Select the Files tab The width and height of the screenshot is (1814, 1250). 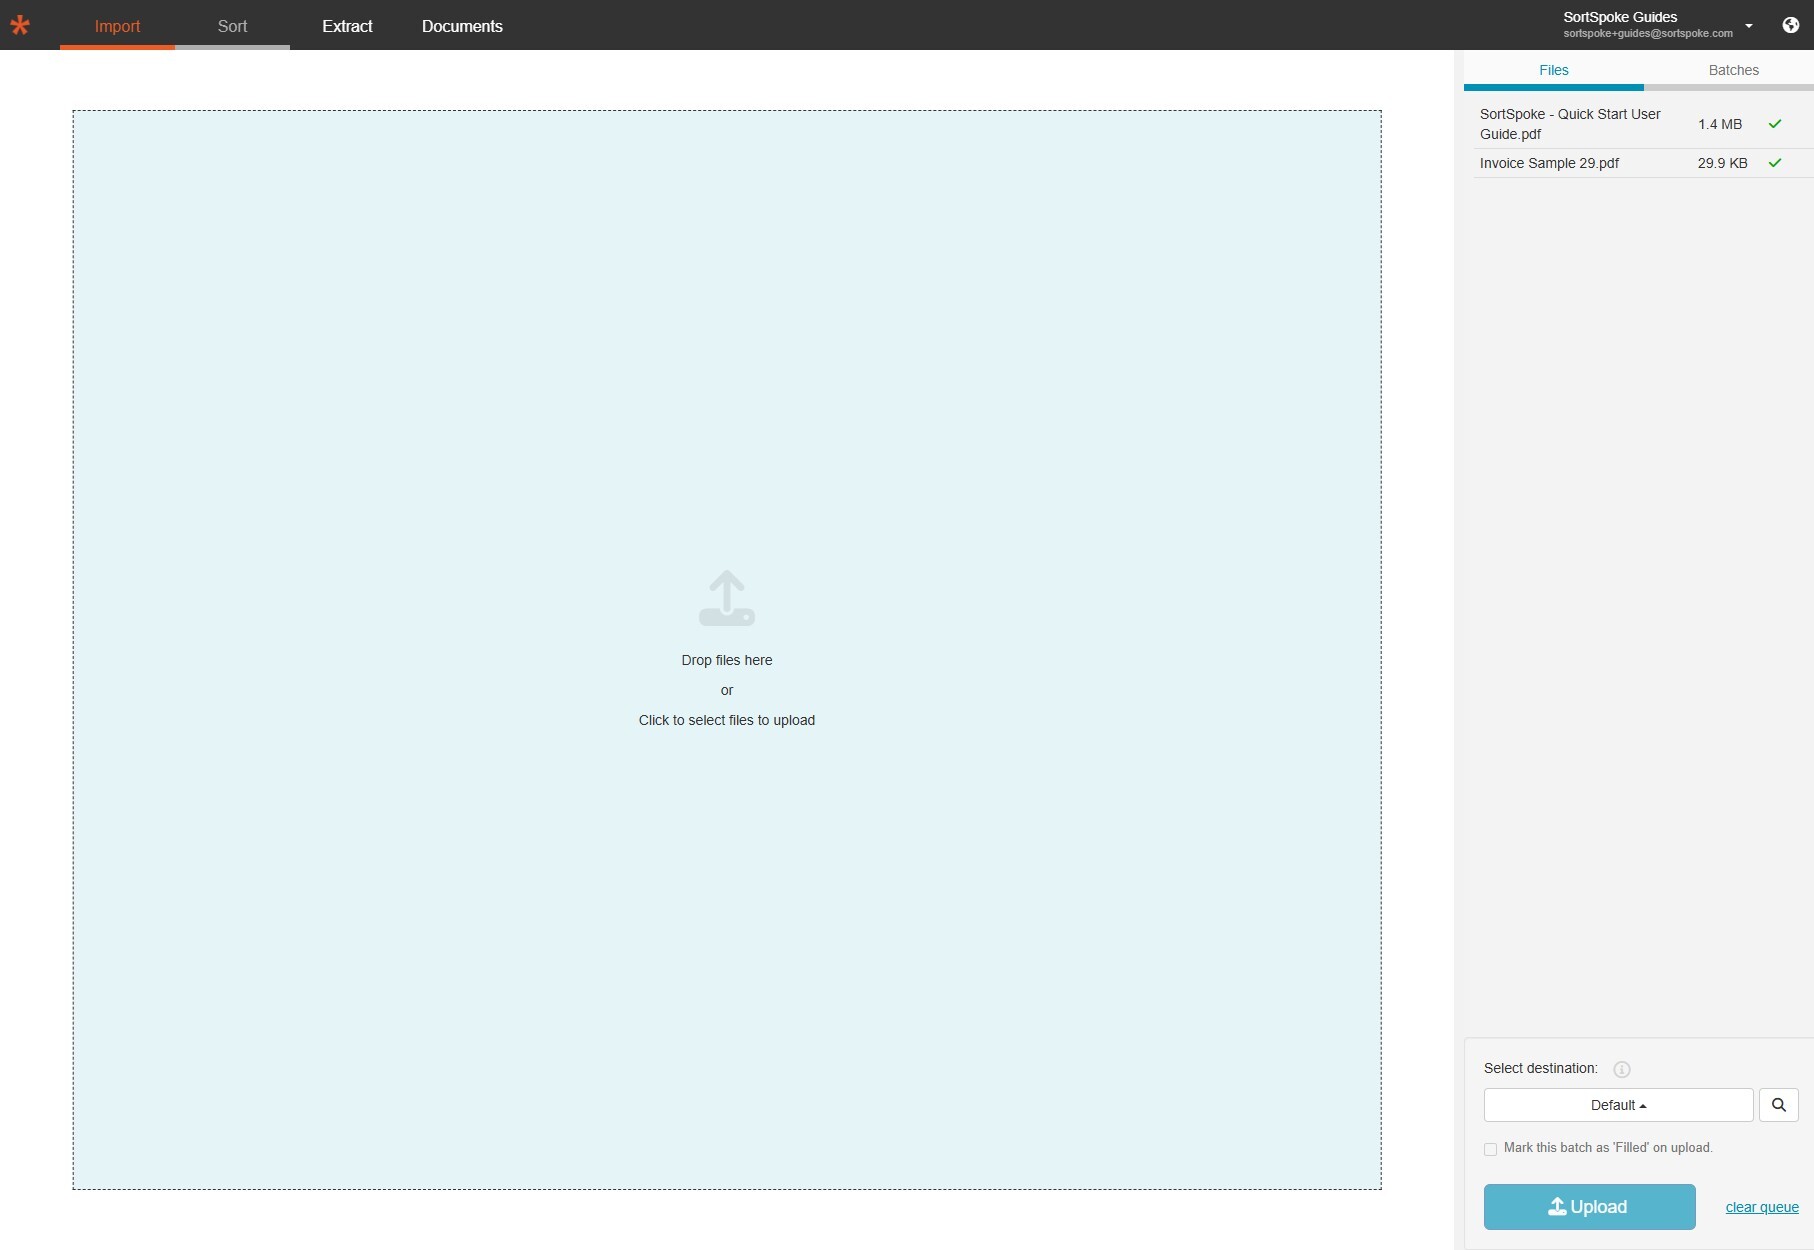[1553, 70]
